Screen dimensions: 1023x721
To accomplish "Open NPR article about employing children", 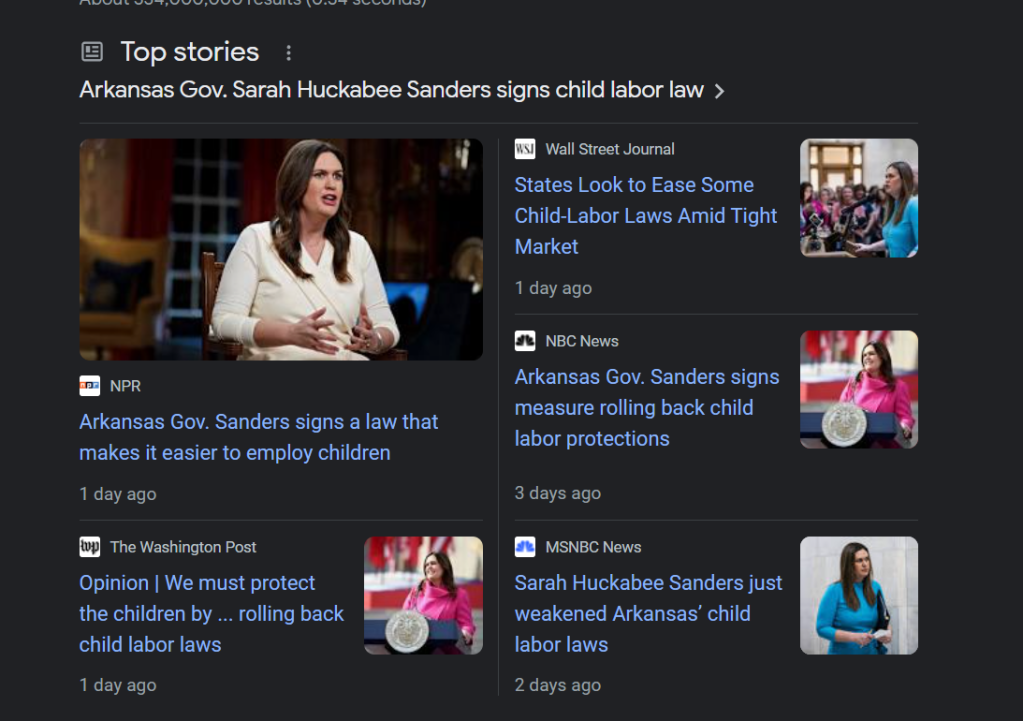I will point(258,437).
